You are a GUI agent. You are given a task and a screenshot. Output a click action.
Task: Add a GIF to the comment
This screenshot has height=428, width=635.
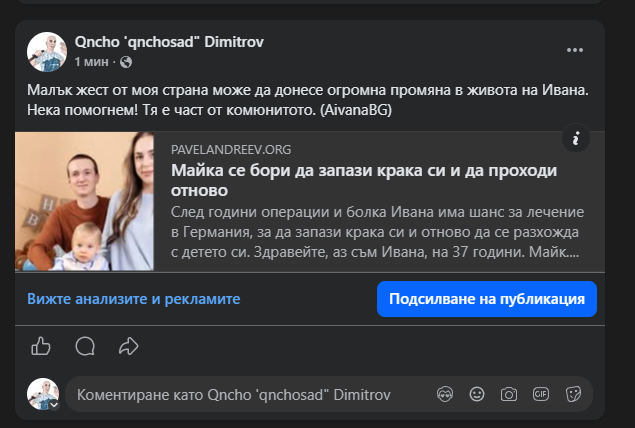point(541,394)
